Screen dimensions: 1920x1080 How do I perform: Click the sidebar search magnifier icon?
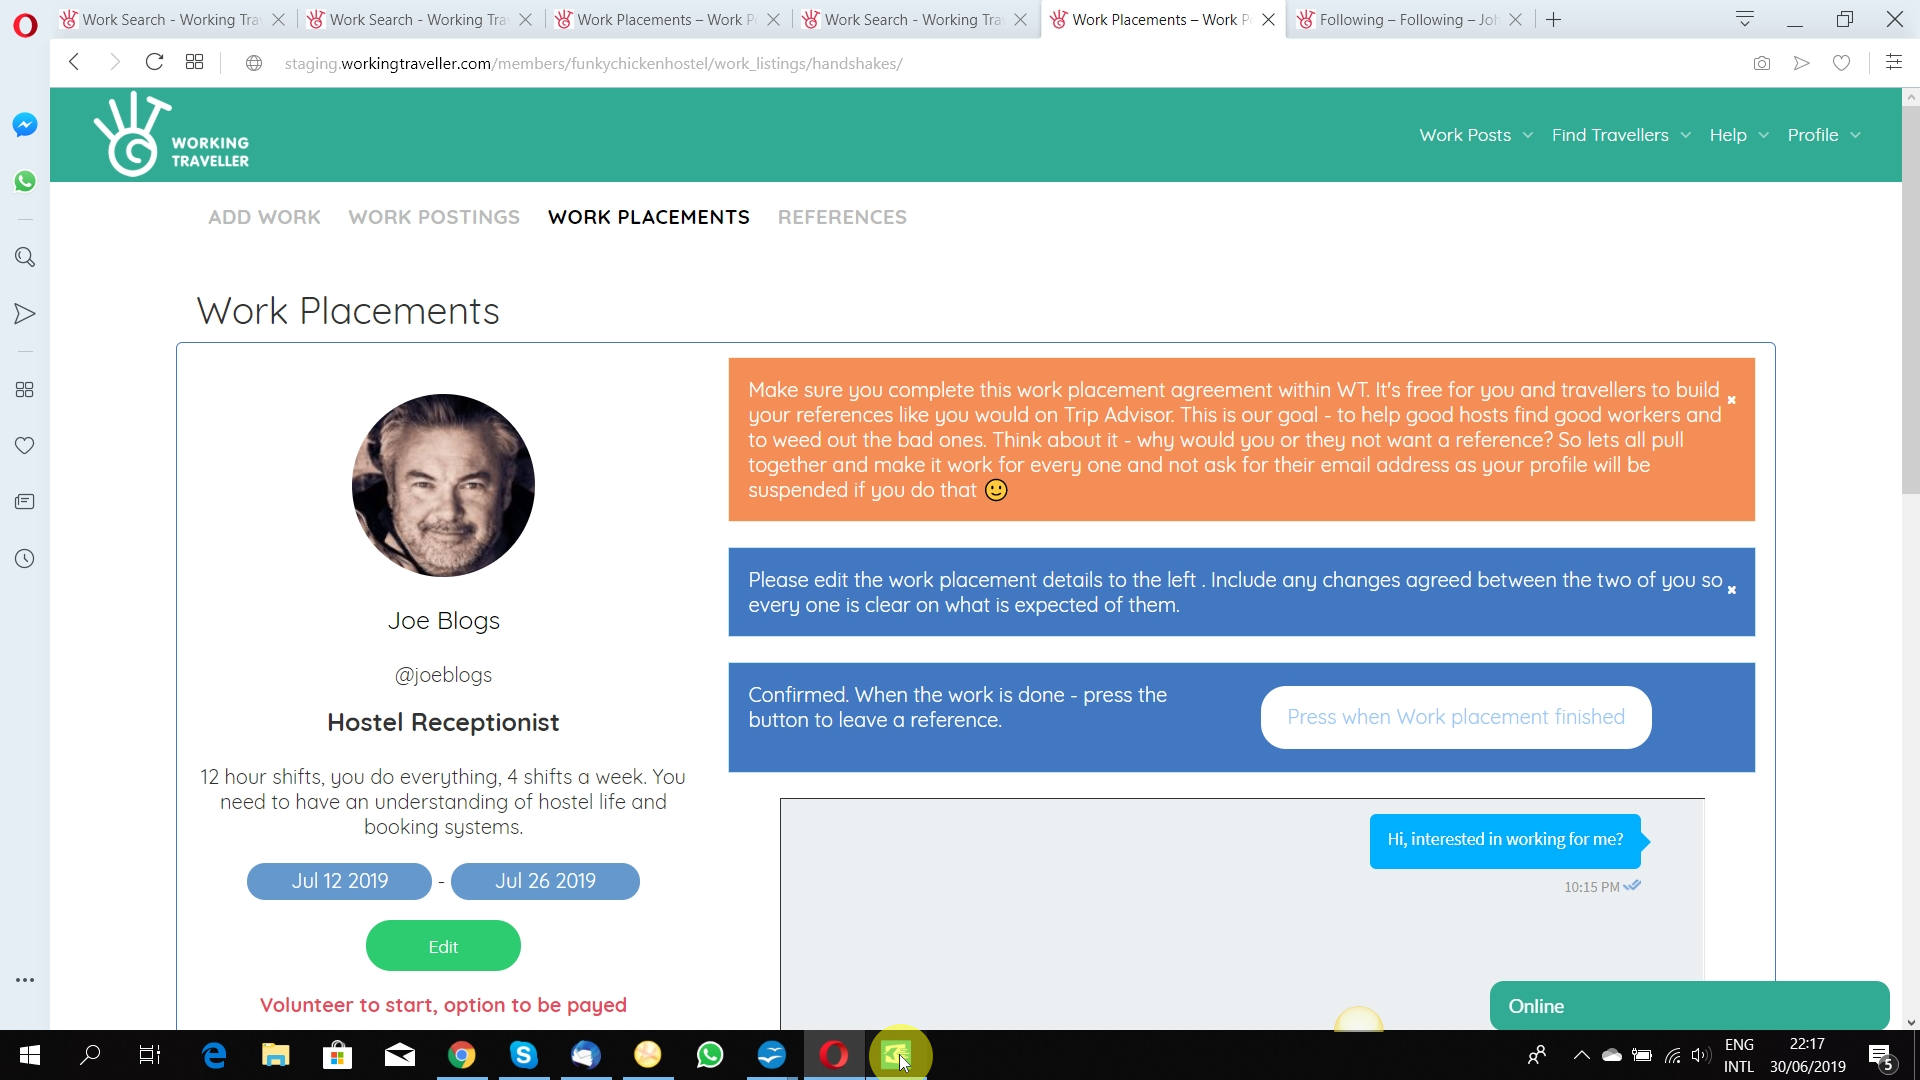click(25, 258)
